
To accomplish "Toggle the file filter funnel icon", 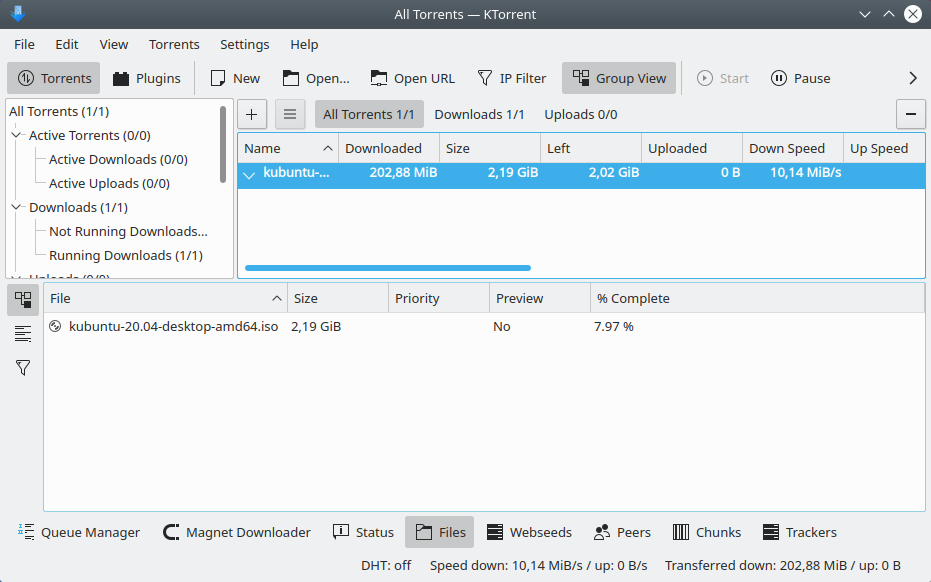I will coord(23,368).
